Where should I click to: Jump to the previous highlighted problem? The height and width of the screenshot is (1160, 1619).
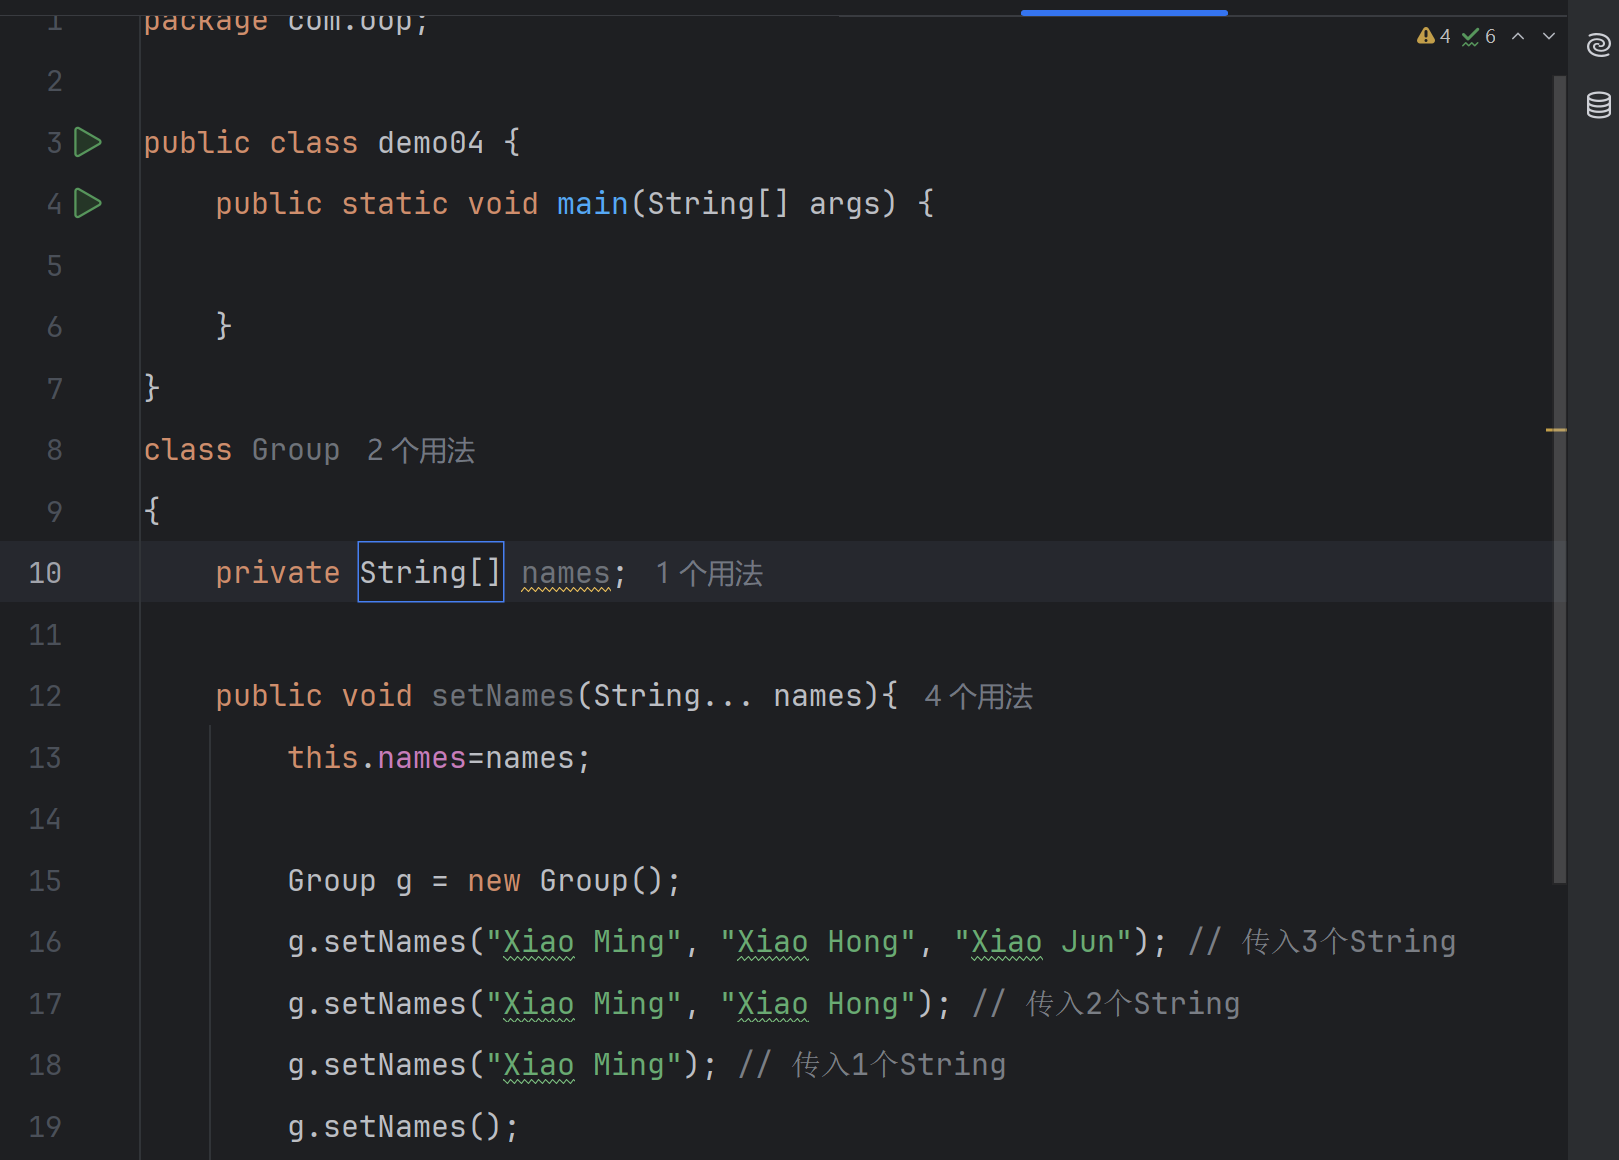(x=1518, y=36)
